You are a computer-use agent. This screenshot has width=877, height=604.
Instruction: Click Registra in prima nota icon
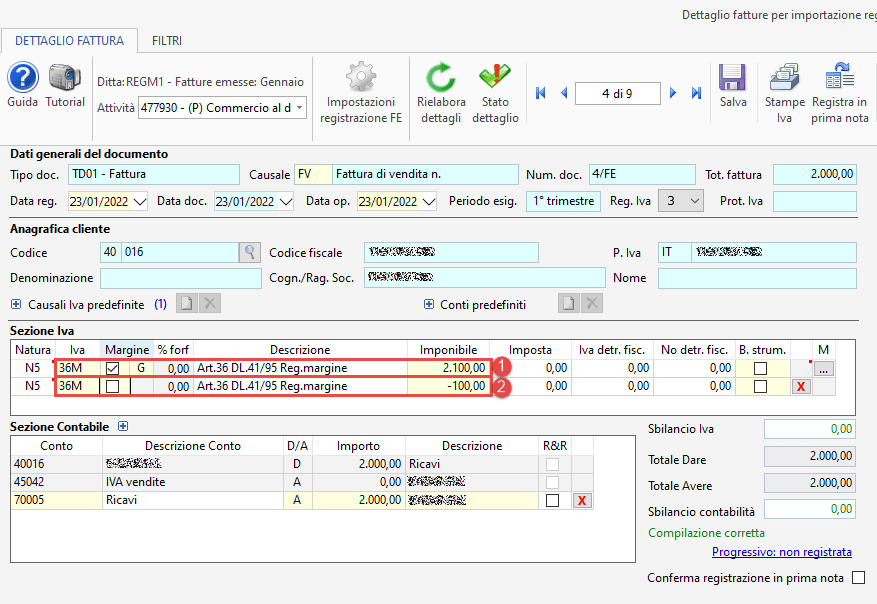pos(840,76)
